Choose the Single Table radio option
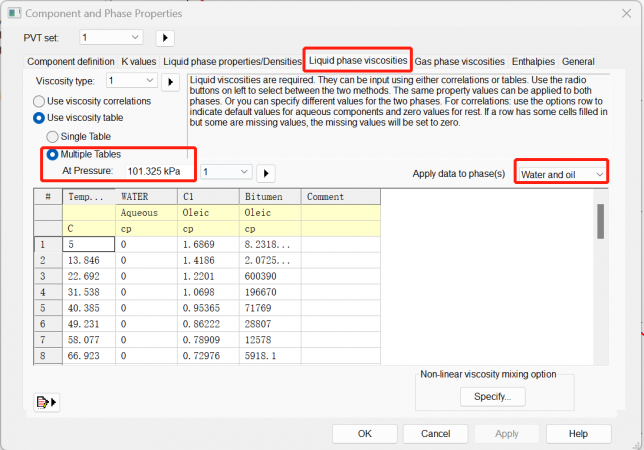Image resolution: width=644 pixels, height=450 pixels. coord(53,136)
